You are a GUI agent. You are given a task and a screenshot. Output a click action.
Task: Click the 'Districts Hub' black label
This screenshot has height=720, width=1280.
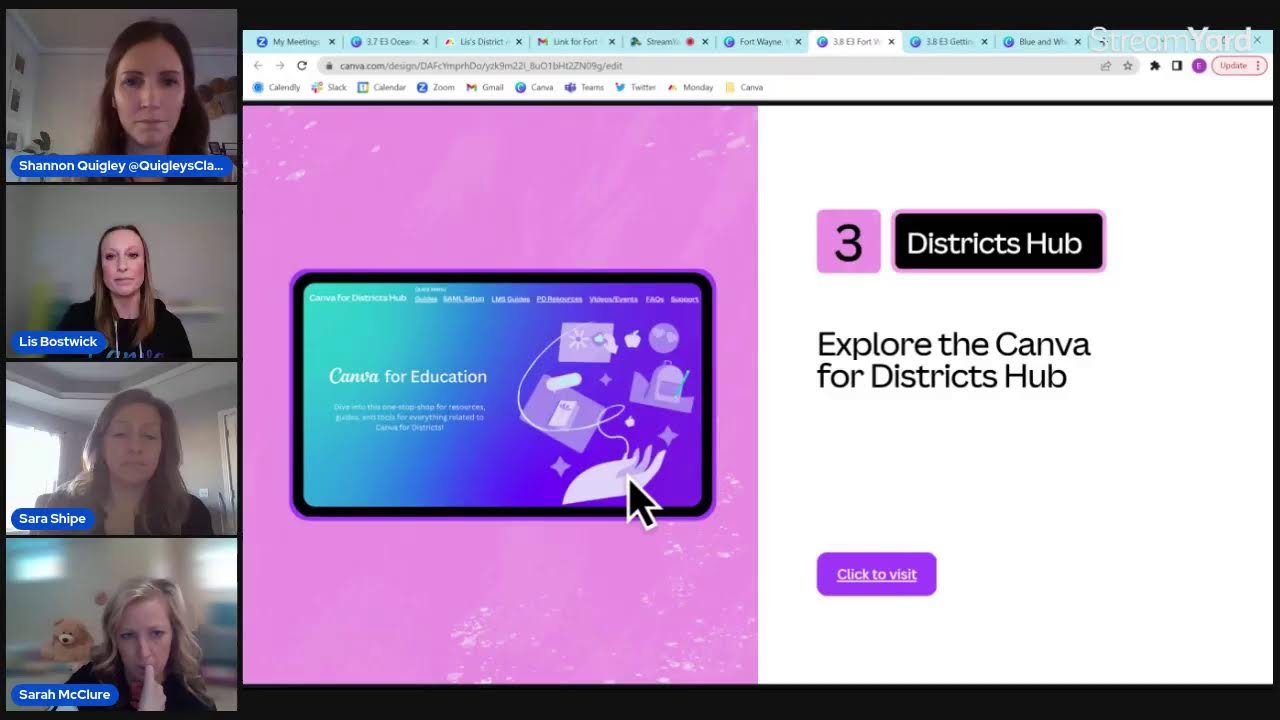(x=998, y=242)
